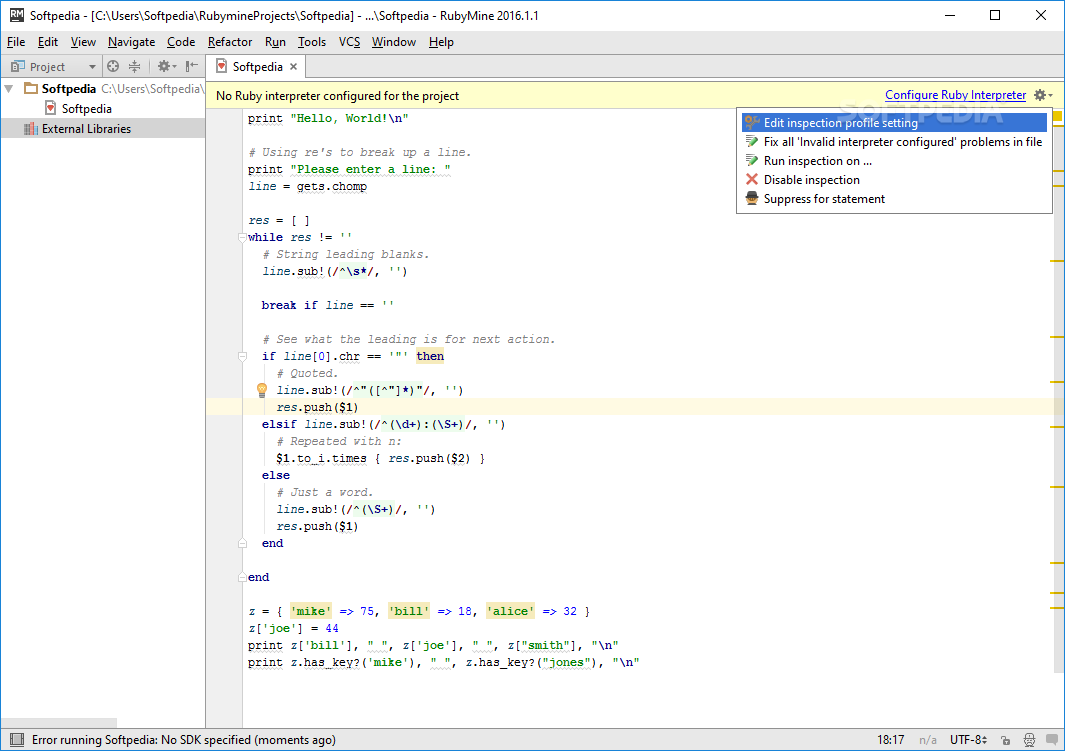Viewport: 1065px width, 751px height.
Task: Open the UTF-8 file encoding selector
Action: tap(968, 739)
